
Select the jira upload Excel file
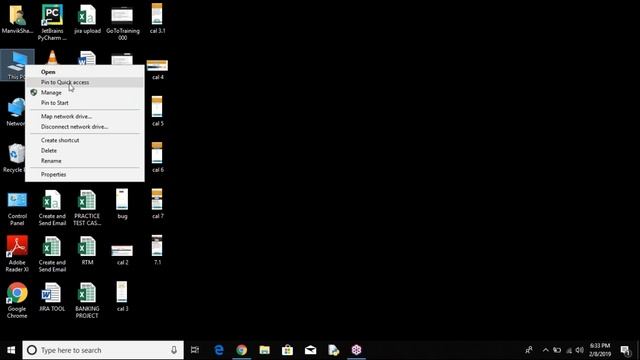(87, 19)
